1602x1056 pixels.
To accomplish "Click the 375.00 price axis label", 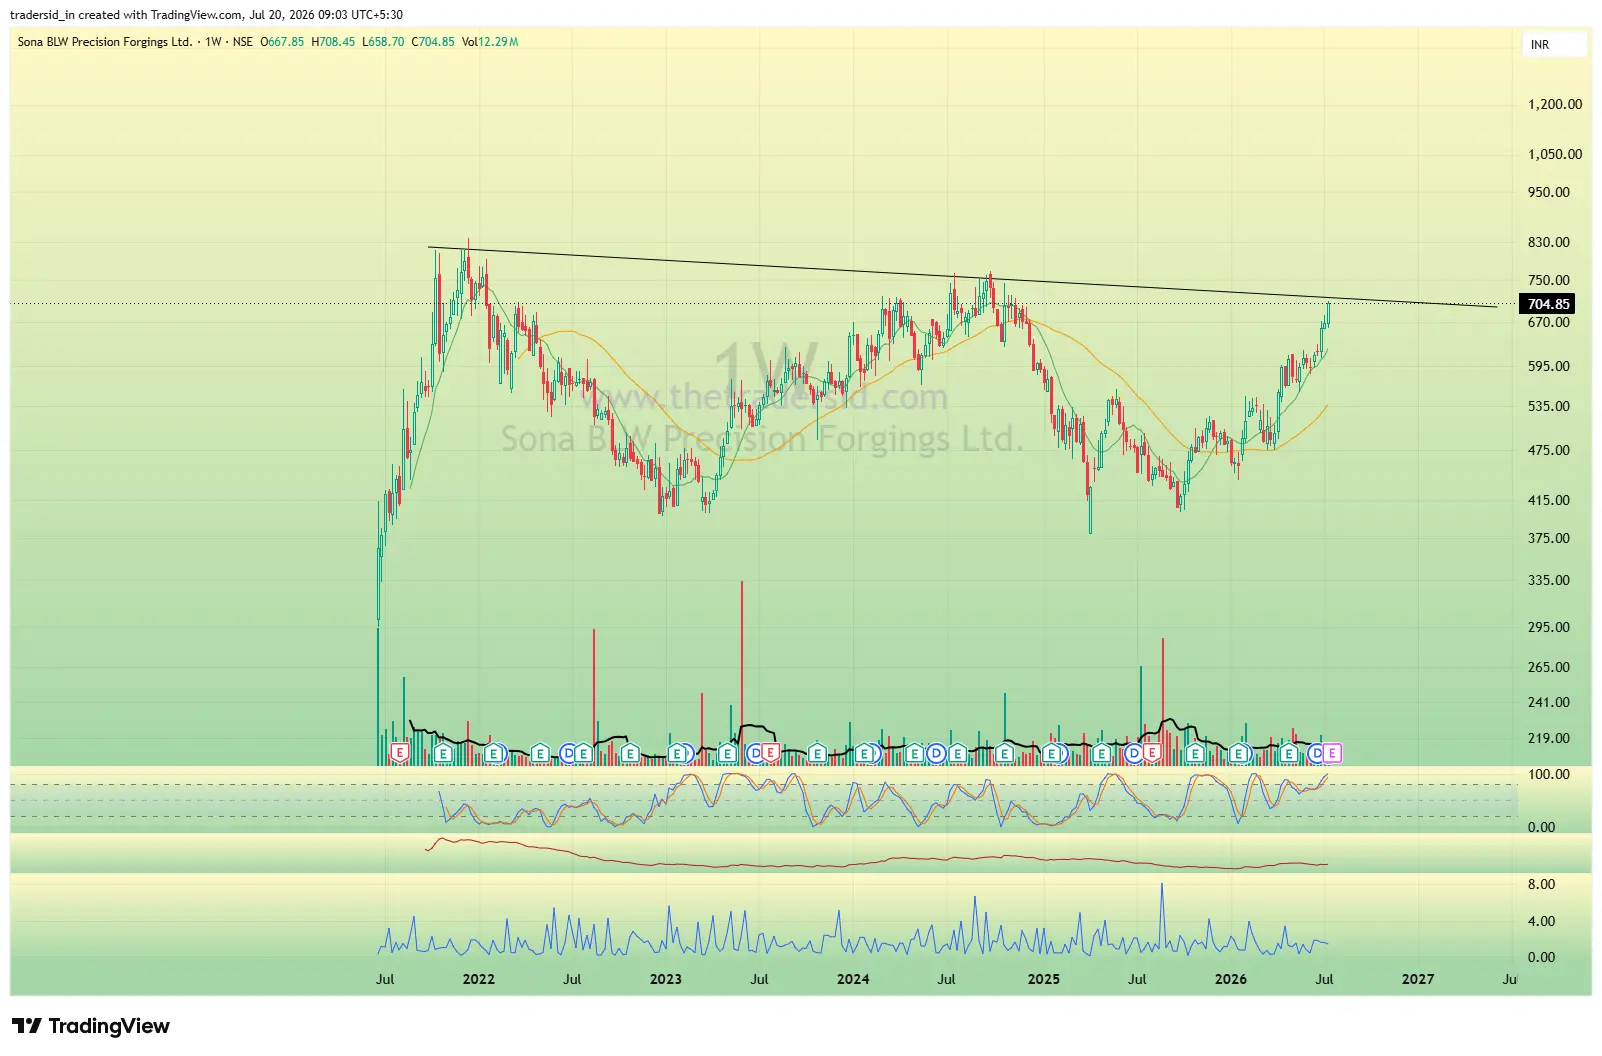I will [x=1549, y=538].
